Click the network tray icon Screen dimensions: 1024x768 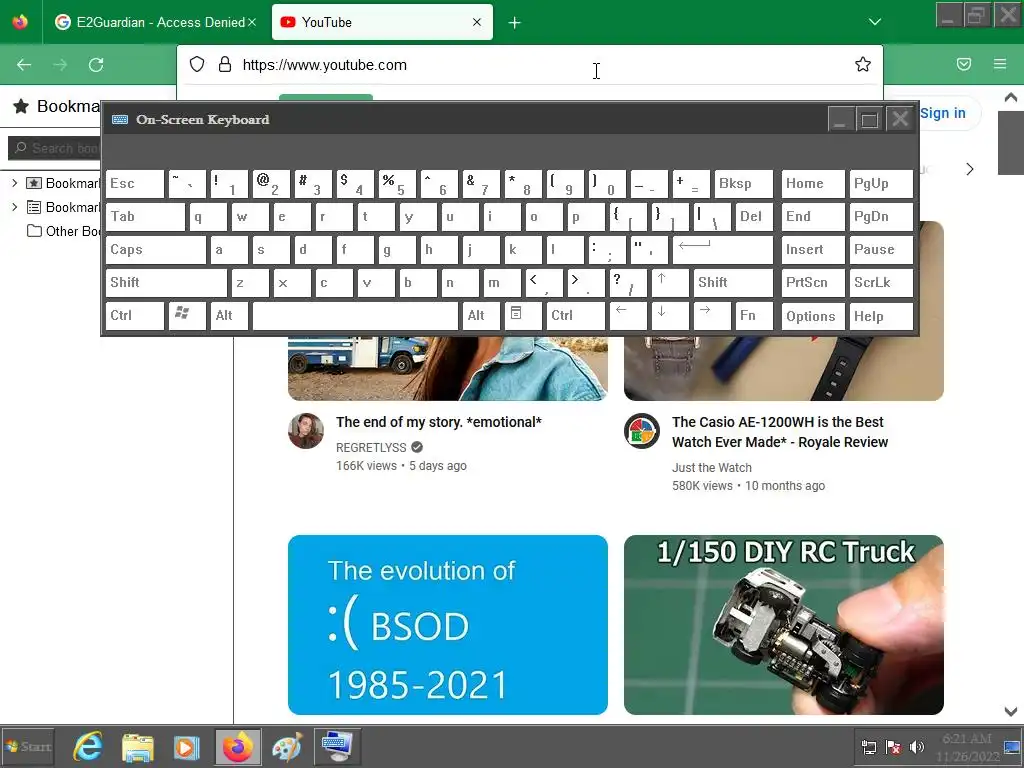[869, 747]
